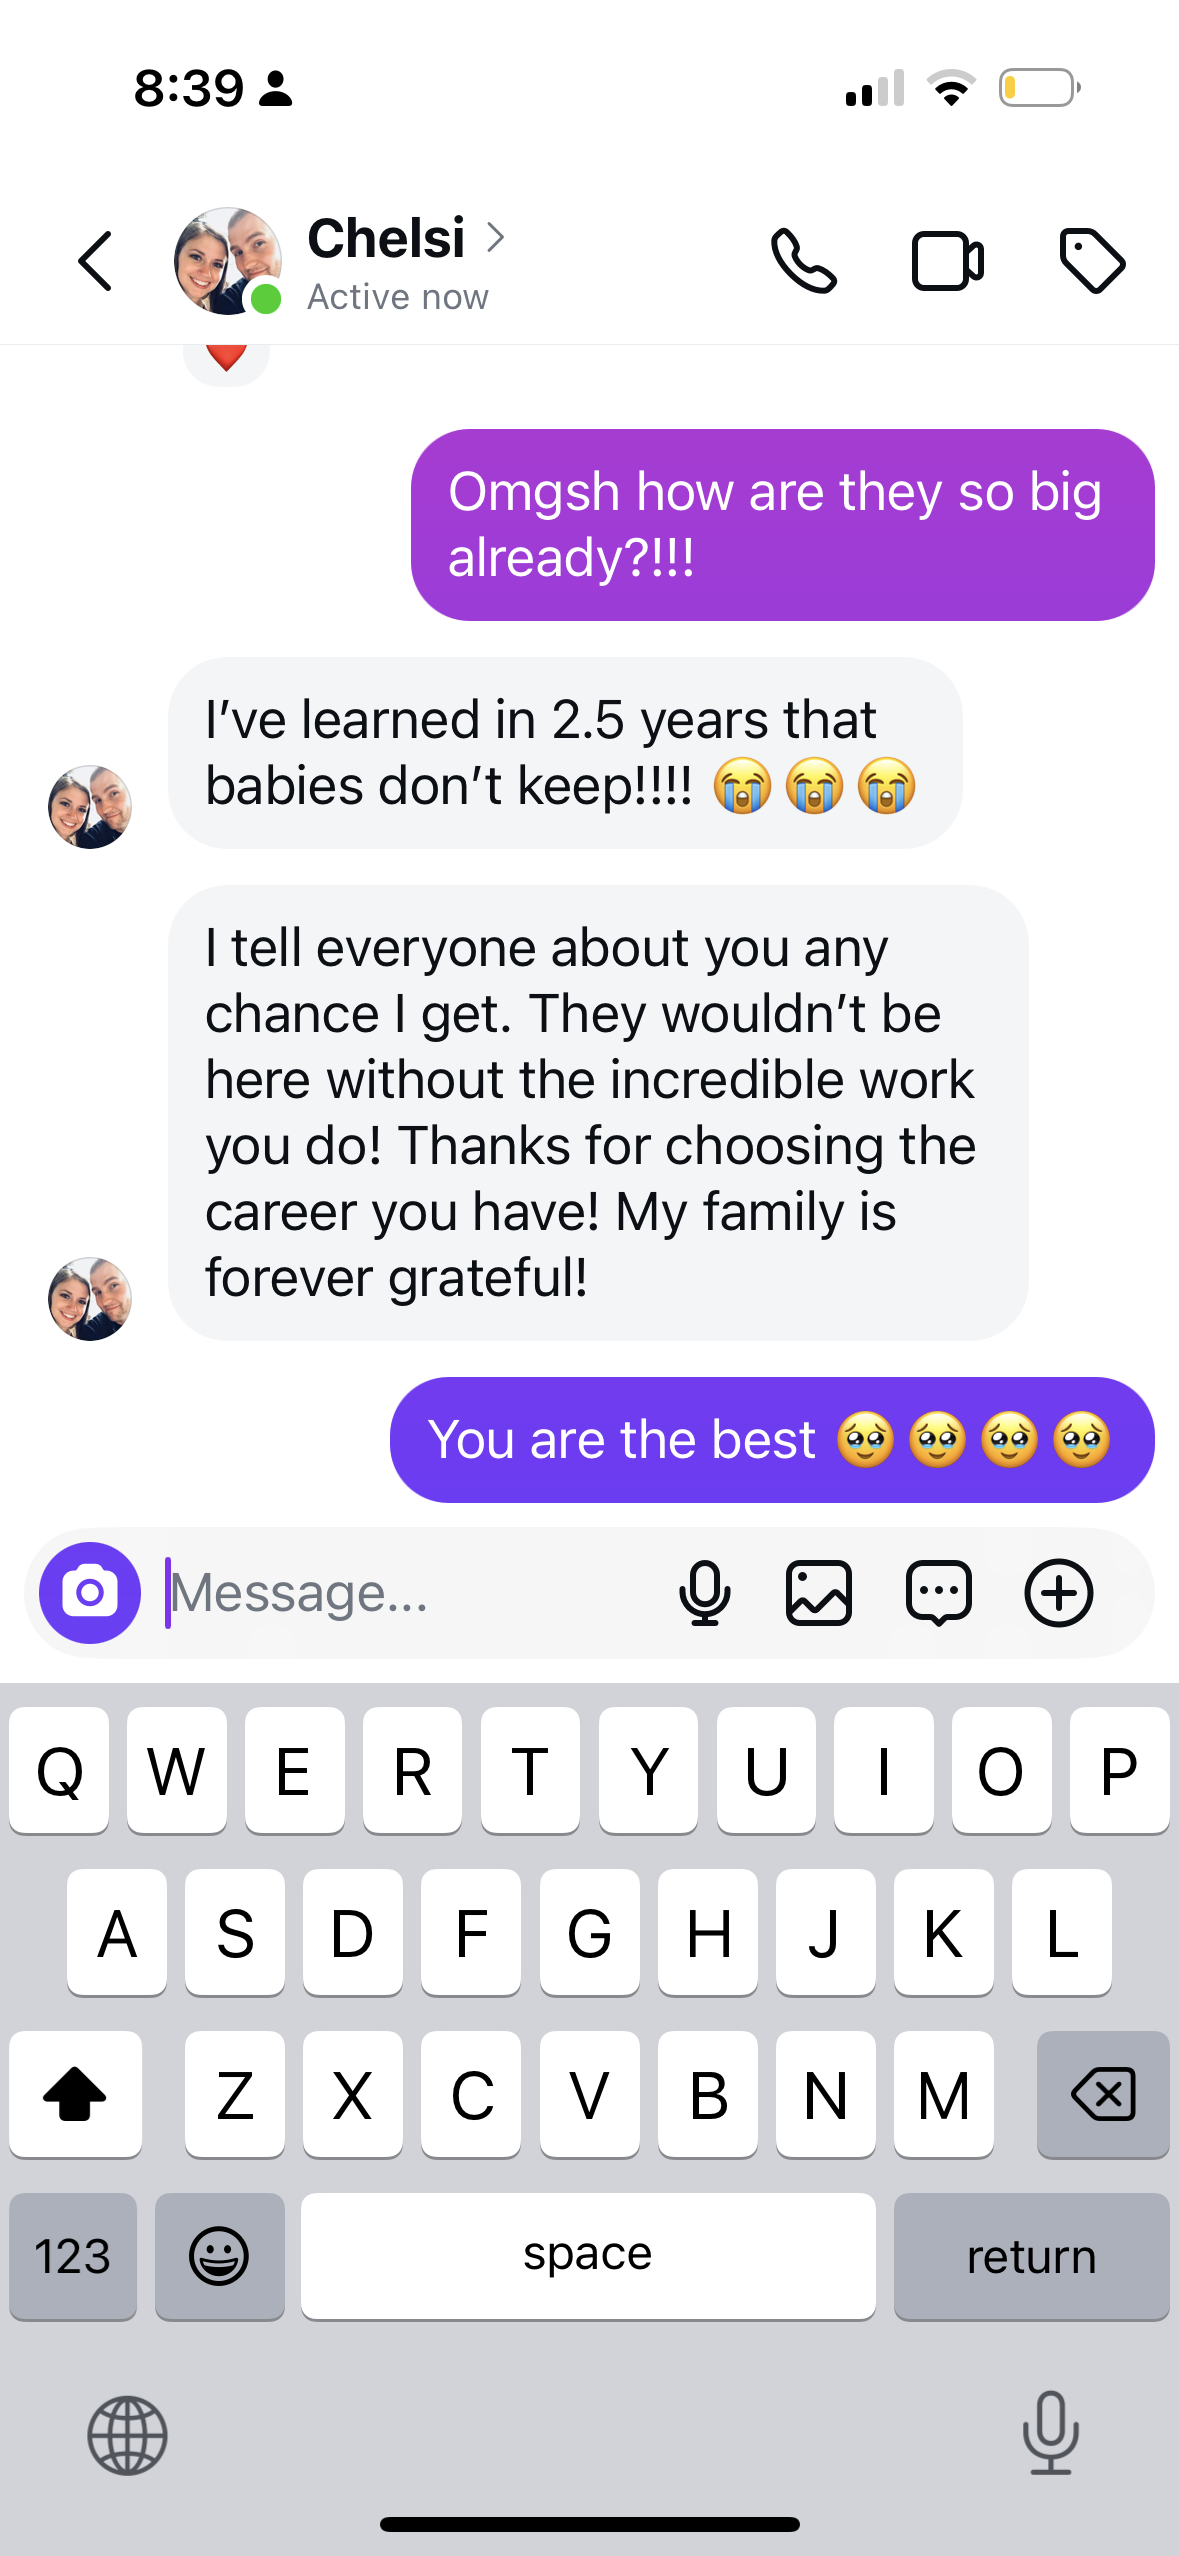1179x2556 pixels.
Task: Open the tag label icon
Action: [1092, 261]
